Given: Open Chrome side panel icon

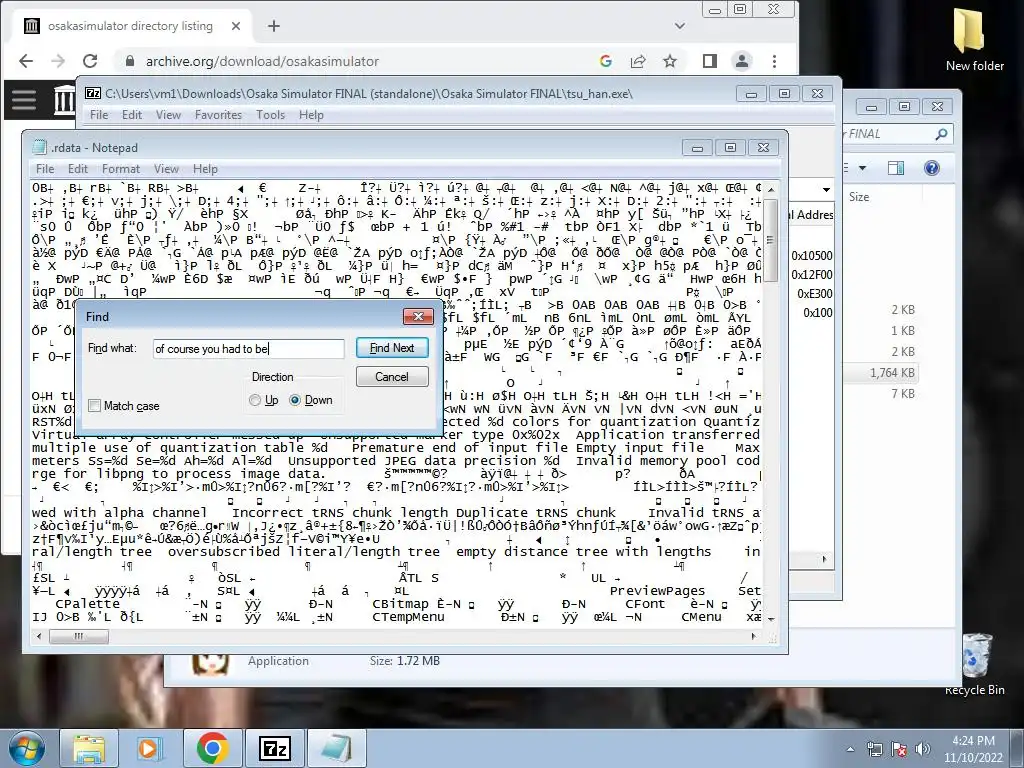Looking at the screenshot, I should click(x=710, y=61).
